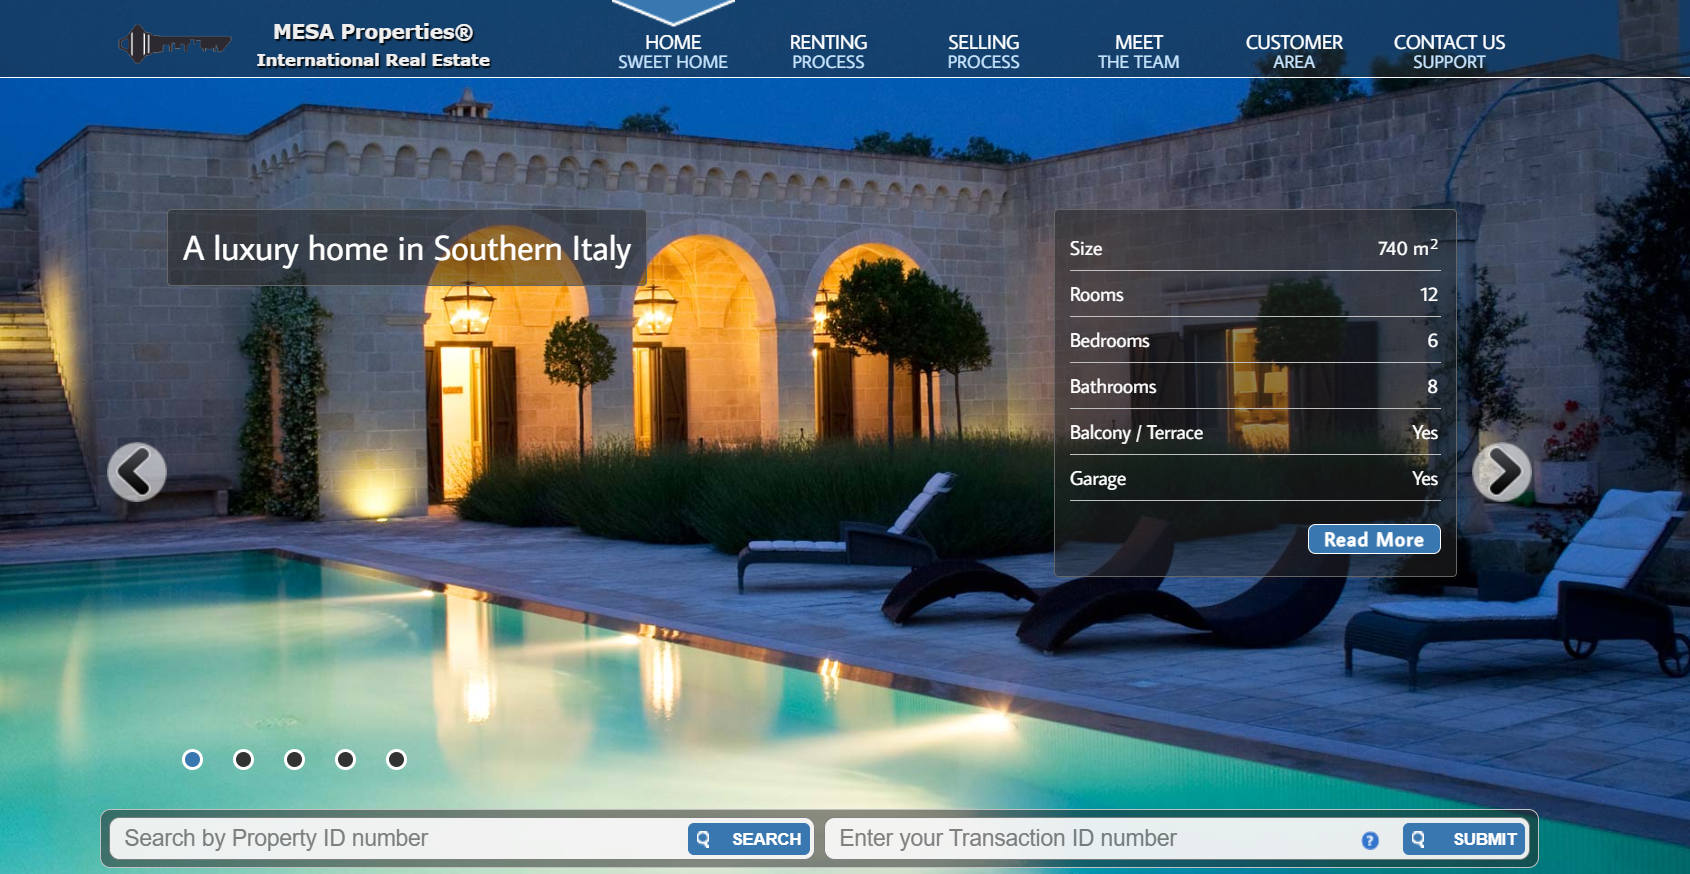Open Contact Us Support page
This screenshot has width=1690, height=874.
point(1449,52)
